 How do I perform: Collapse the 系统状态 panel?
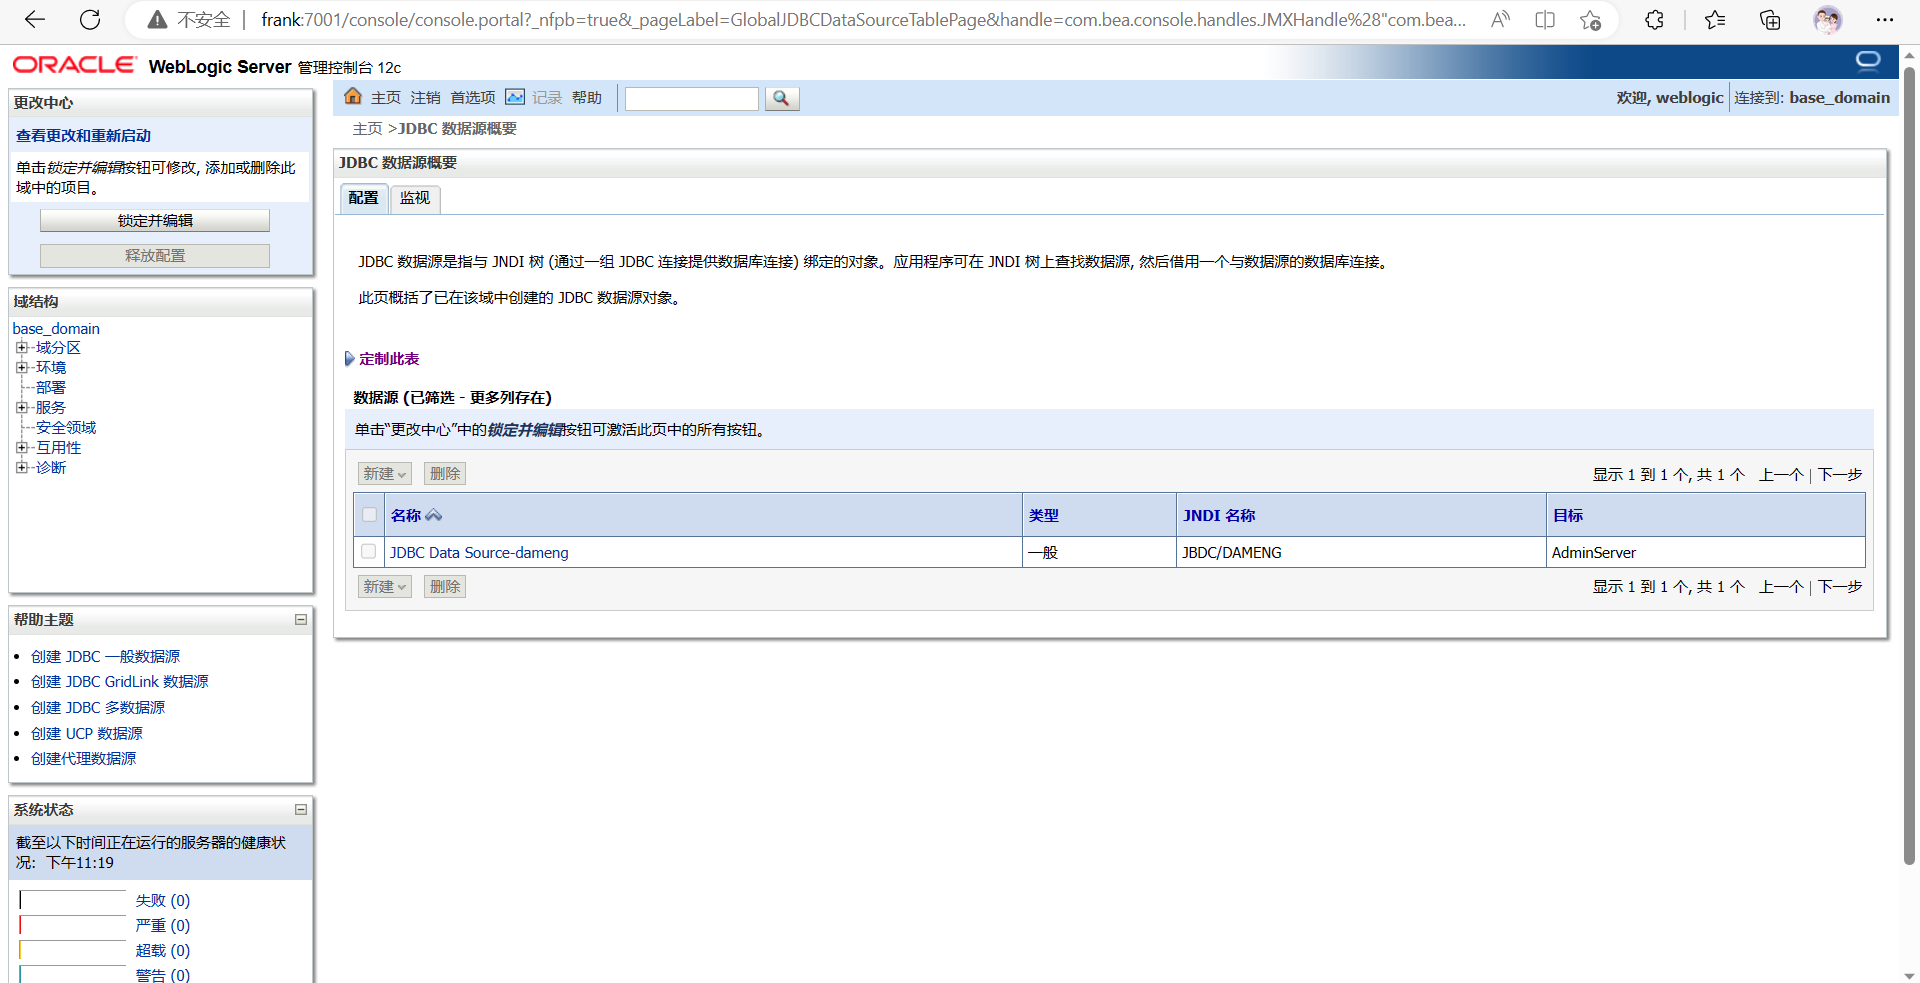pyautogui.click(x=300, y=810)
